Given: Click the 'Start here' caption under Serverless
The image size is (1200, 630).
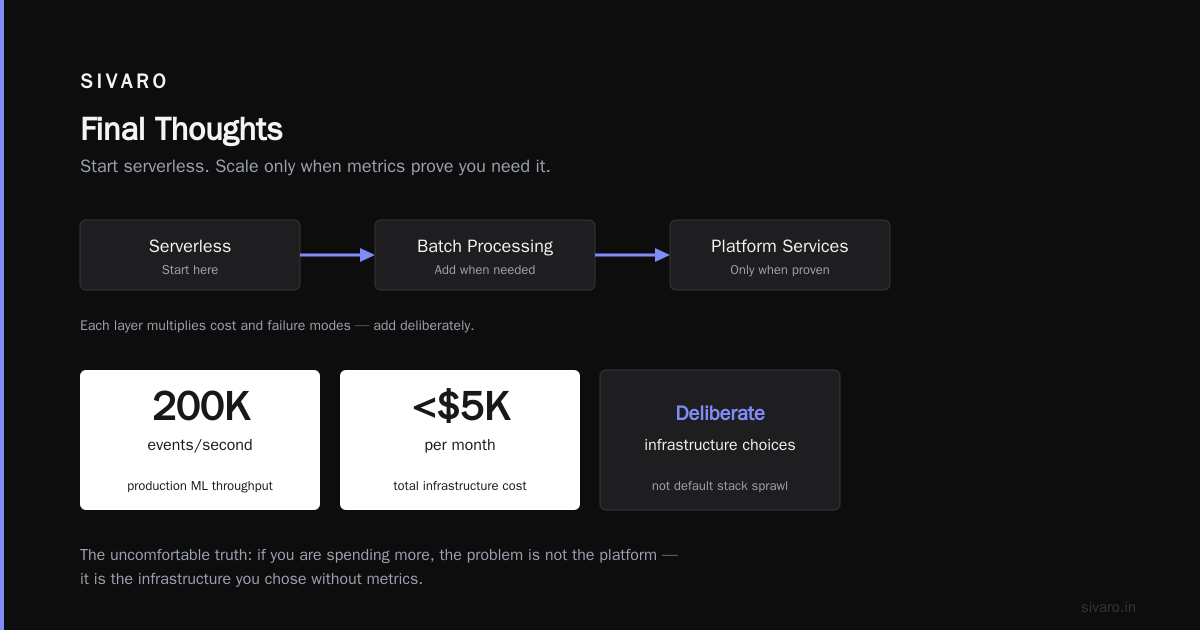Looking at the screenshot, I should click(x=190, y=270).
